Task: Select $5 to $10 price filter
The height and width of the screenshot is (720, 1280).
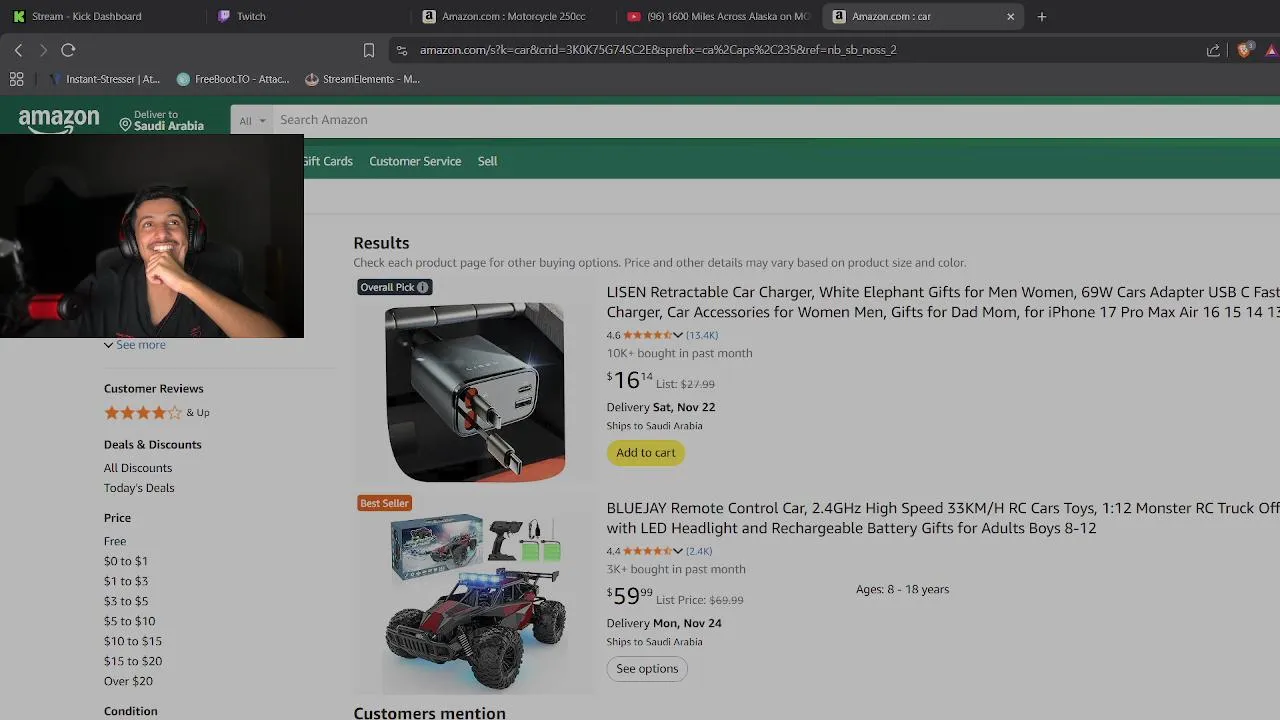Action: point(130,621)
